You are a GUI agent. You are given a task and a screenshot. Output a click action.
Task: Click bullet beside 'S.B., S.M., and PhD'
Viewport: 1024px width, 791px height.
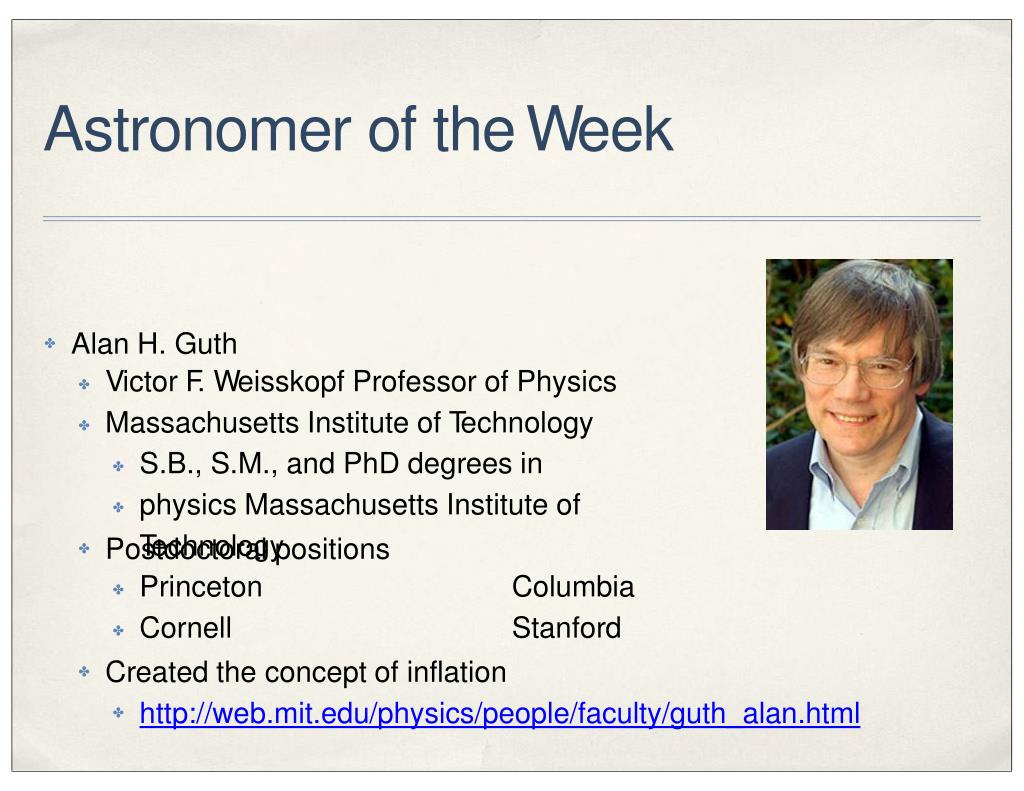coord(118,466)
